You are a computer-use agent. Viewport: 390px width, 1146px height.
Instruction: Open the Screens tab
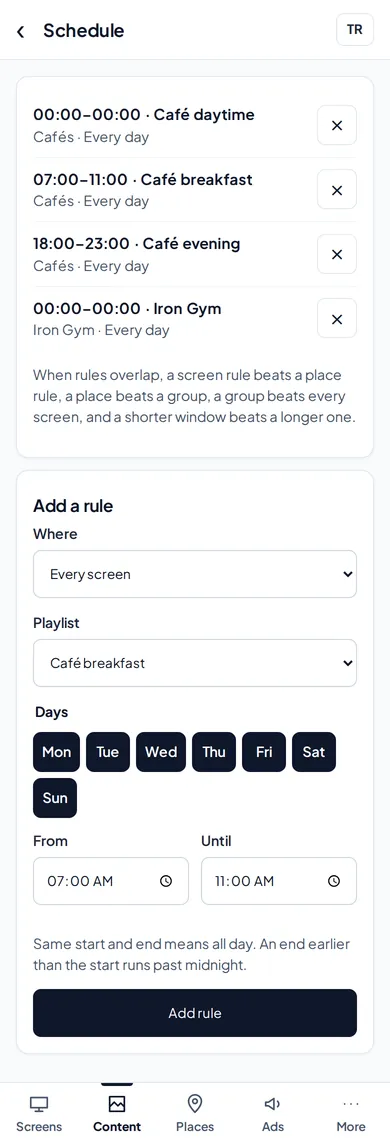[39, 1114]
